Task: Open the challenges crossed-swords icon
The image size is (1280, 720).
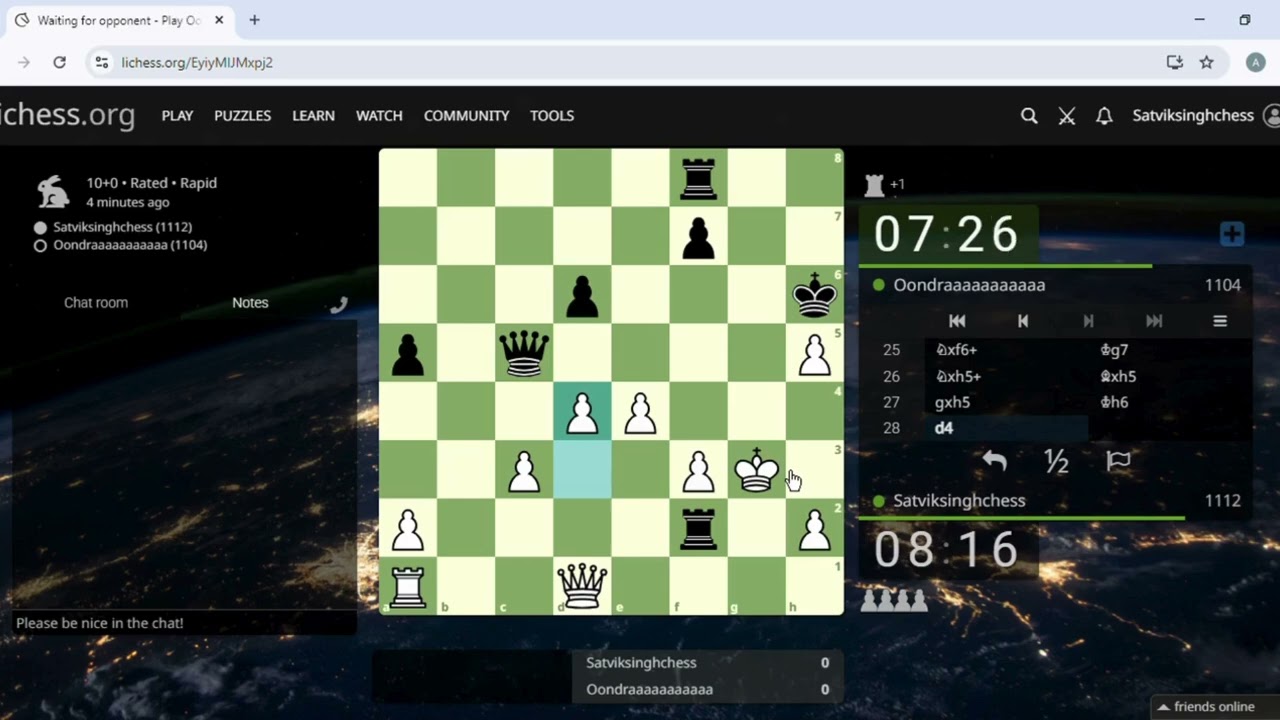Action: (x=1067, y=116)
